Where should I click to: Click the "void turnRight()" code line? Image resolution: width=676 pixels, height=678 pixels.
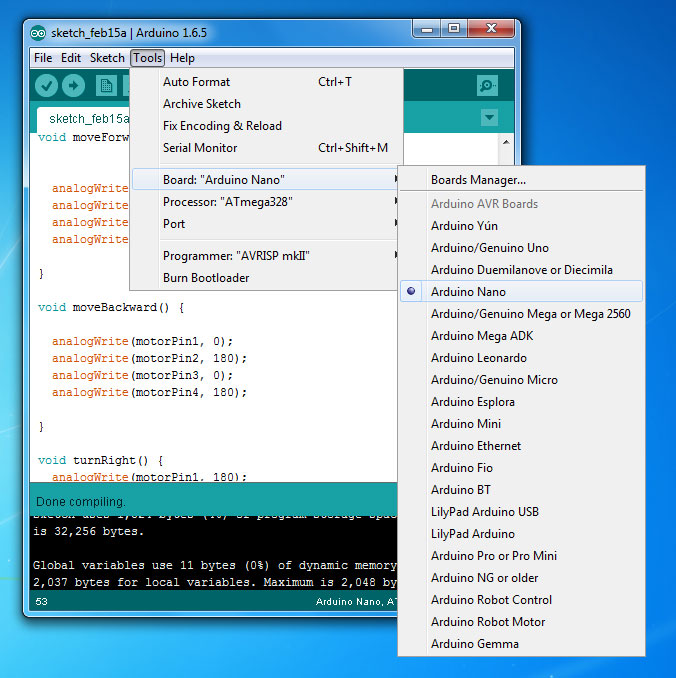[x=100, y=461]
